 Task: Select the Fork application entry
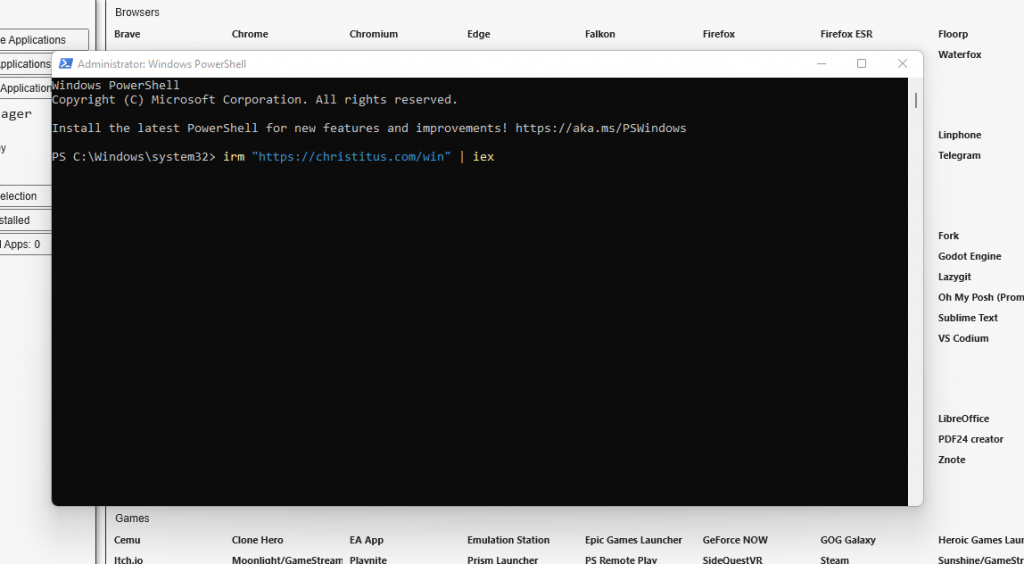[949, 236]
